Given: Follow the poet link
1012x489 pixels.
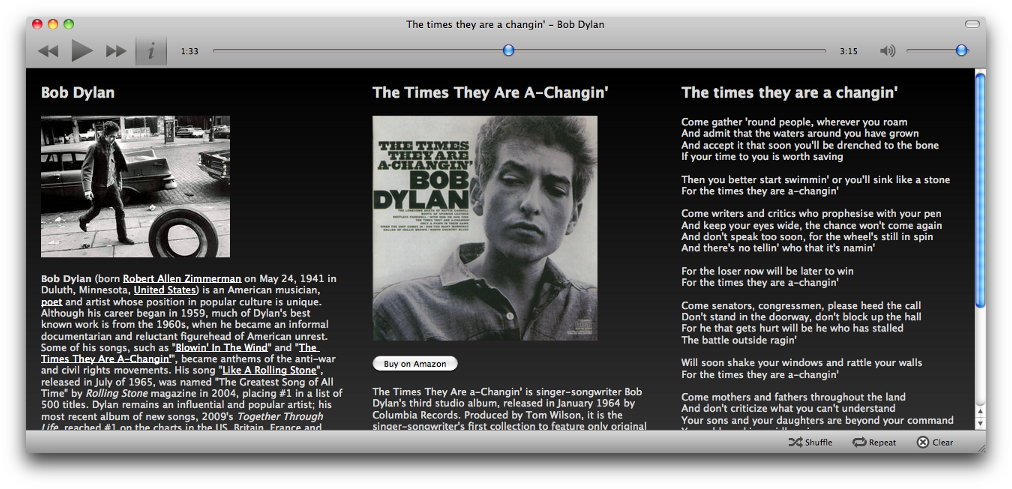Looking at the screenshot, I should click(x=52, y=302).
